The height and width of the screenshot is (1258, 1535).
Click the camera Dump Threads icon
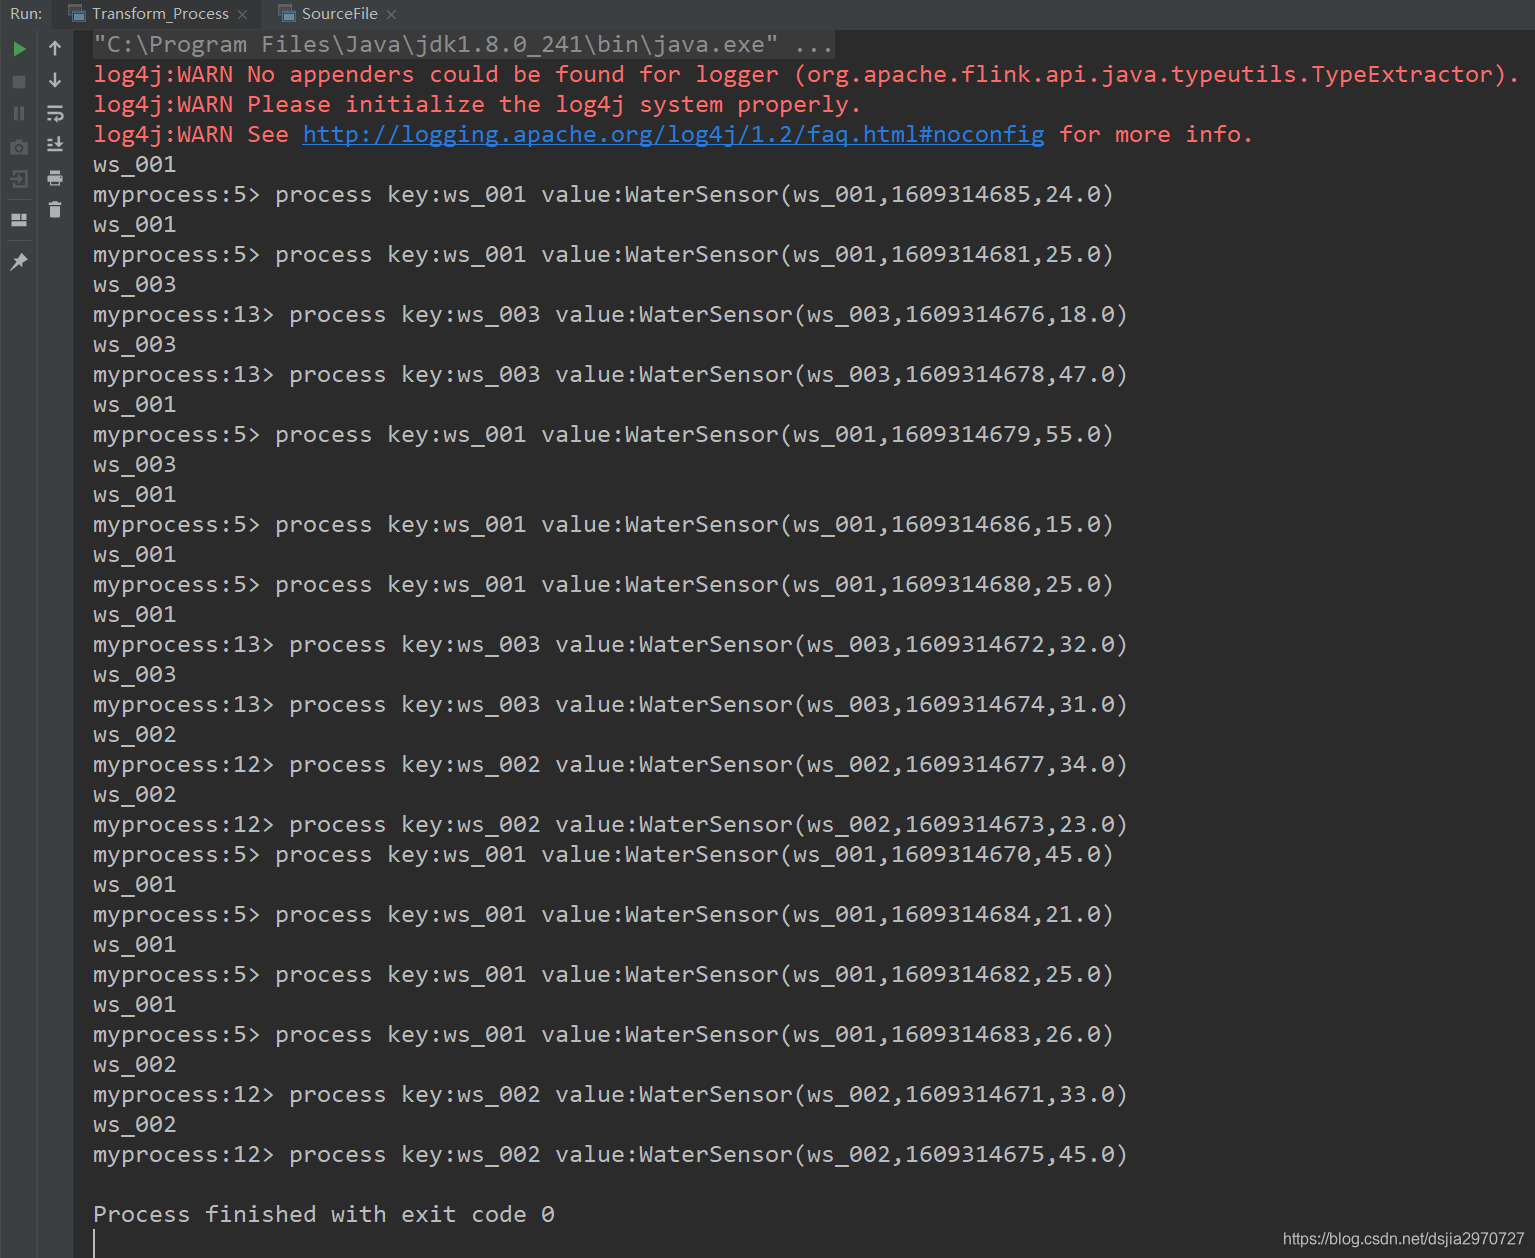click(x=19, y=147)
